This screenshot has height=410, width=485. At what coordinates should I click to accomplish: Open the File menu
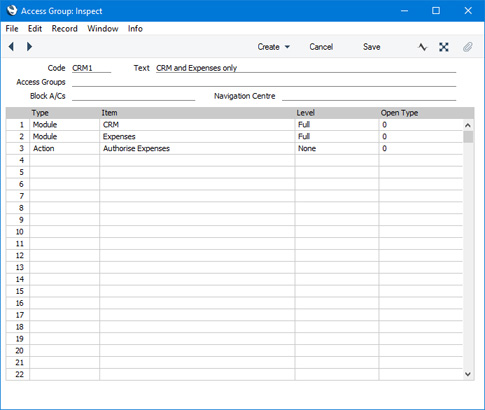pos(12,29)
